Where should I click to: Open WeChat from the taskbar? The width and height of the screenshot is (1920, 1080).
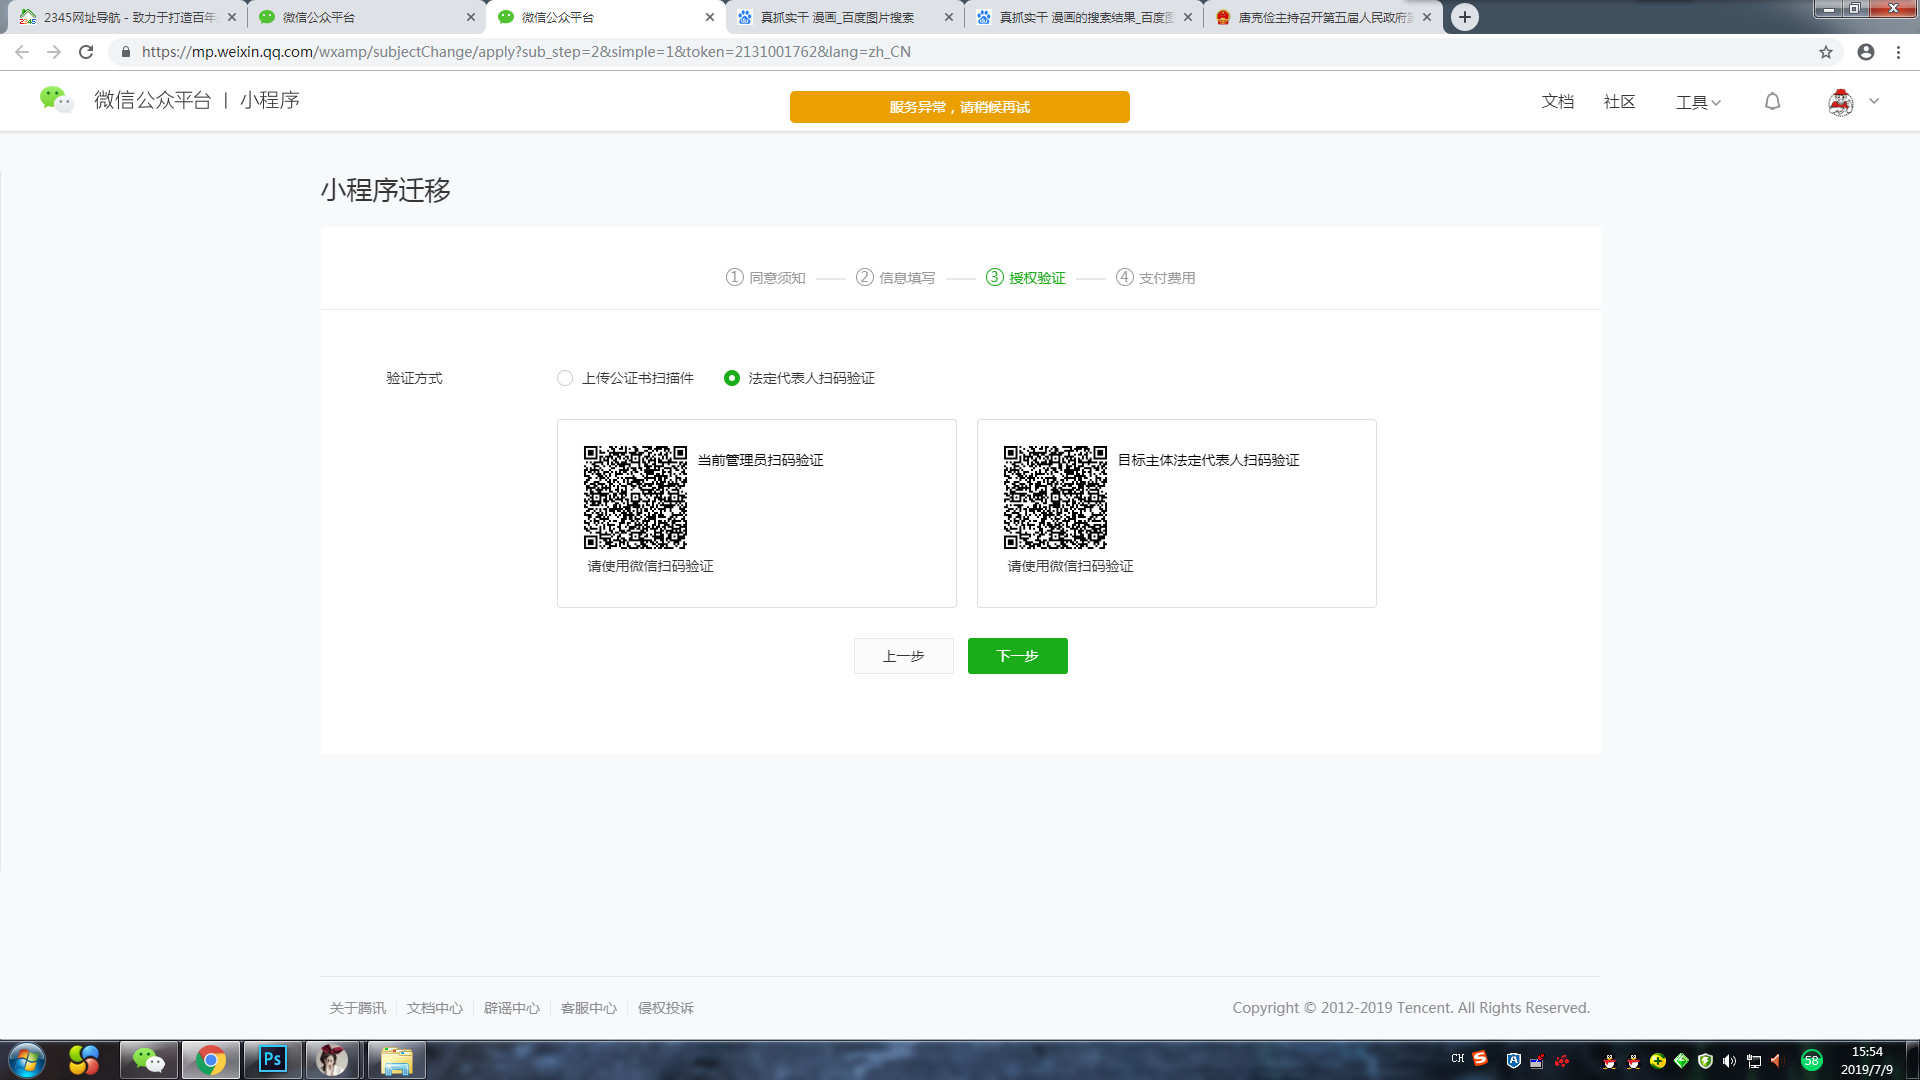pos(149,1060)
